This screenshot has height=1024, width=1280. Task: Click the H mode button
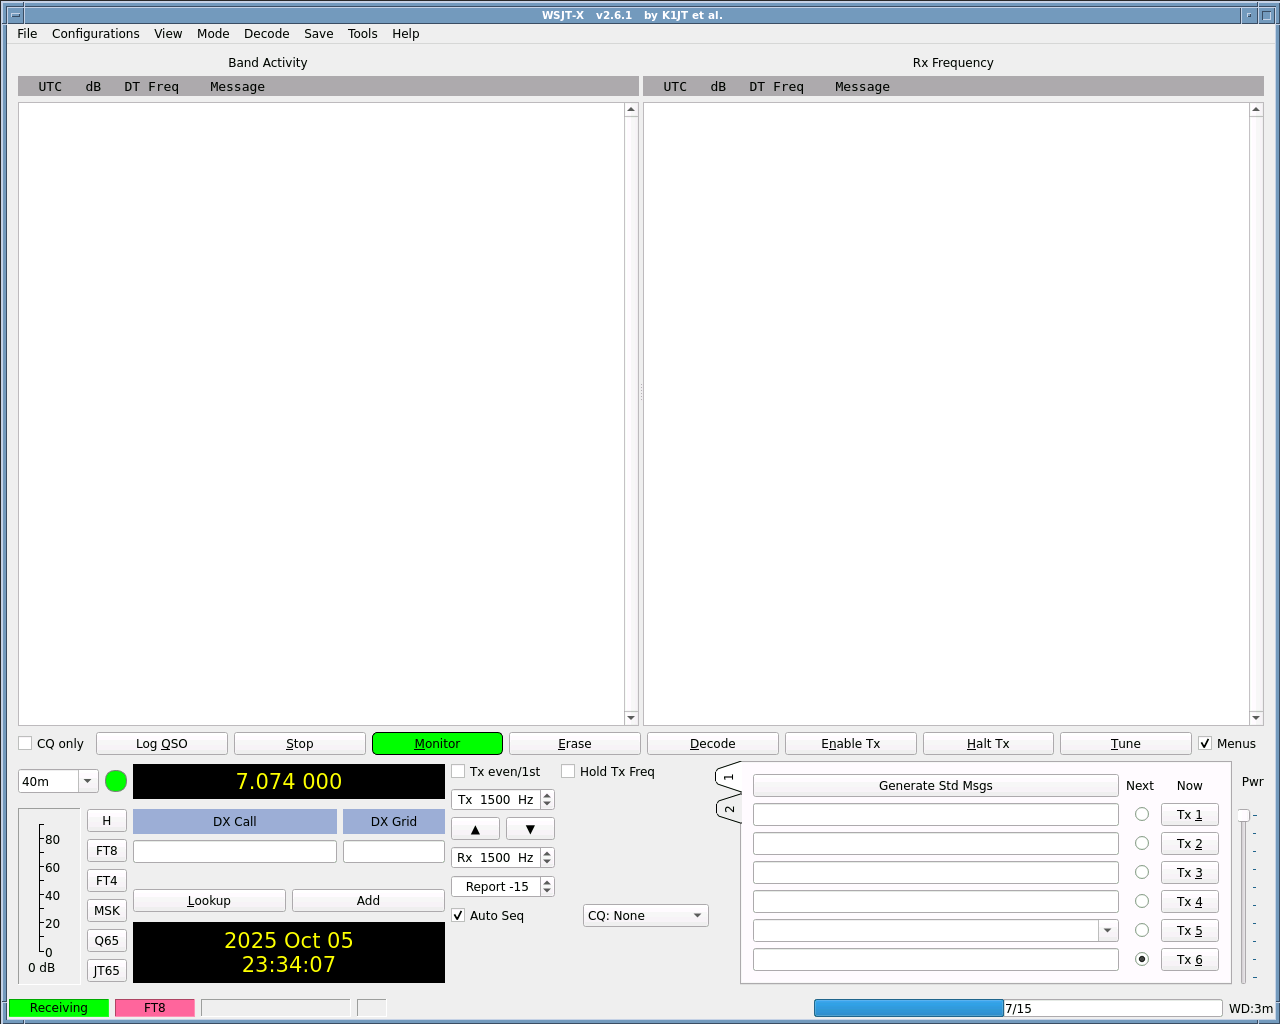pyautogui.click(x=106, y=820)
